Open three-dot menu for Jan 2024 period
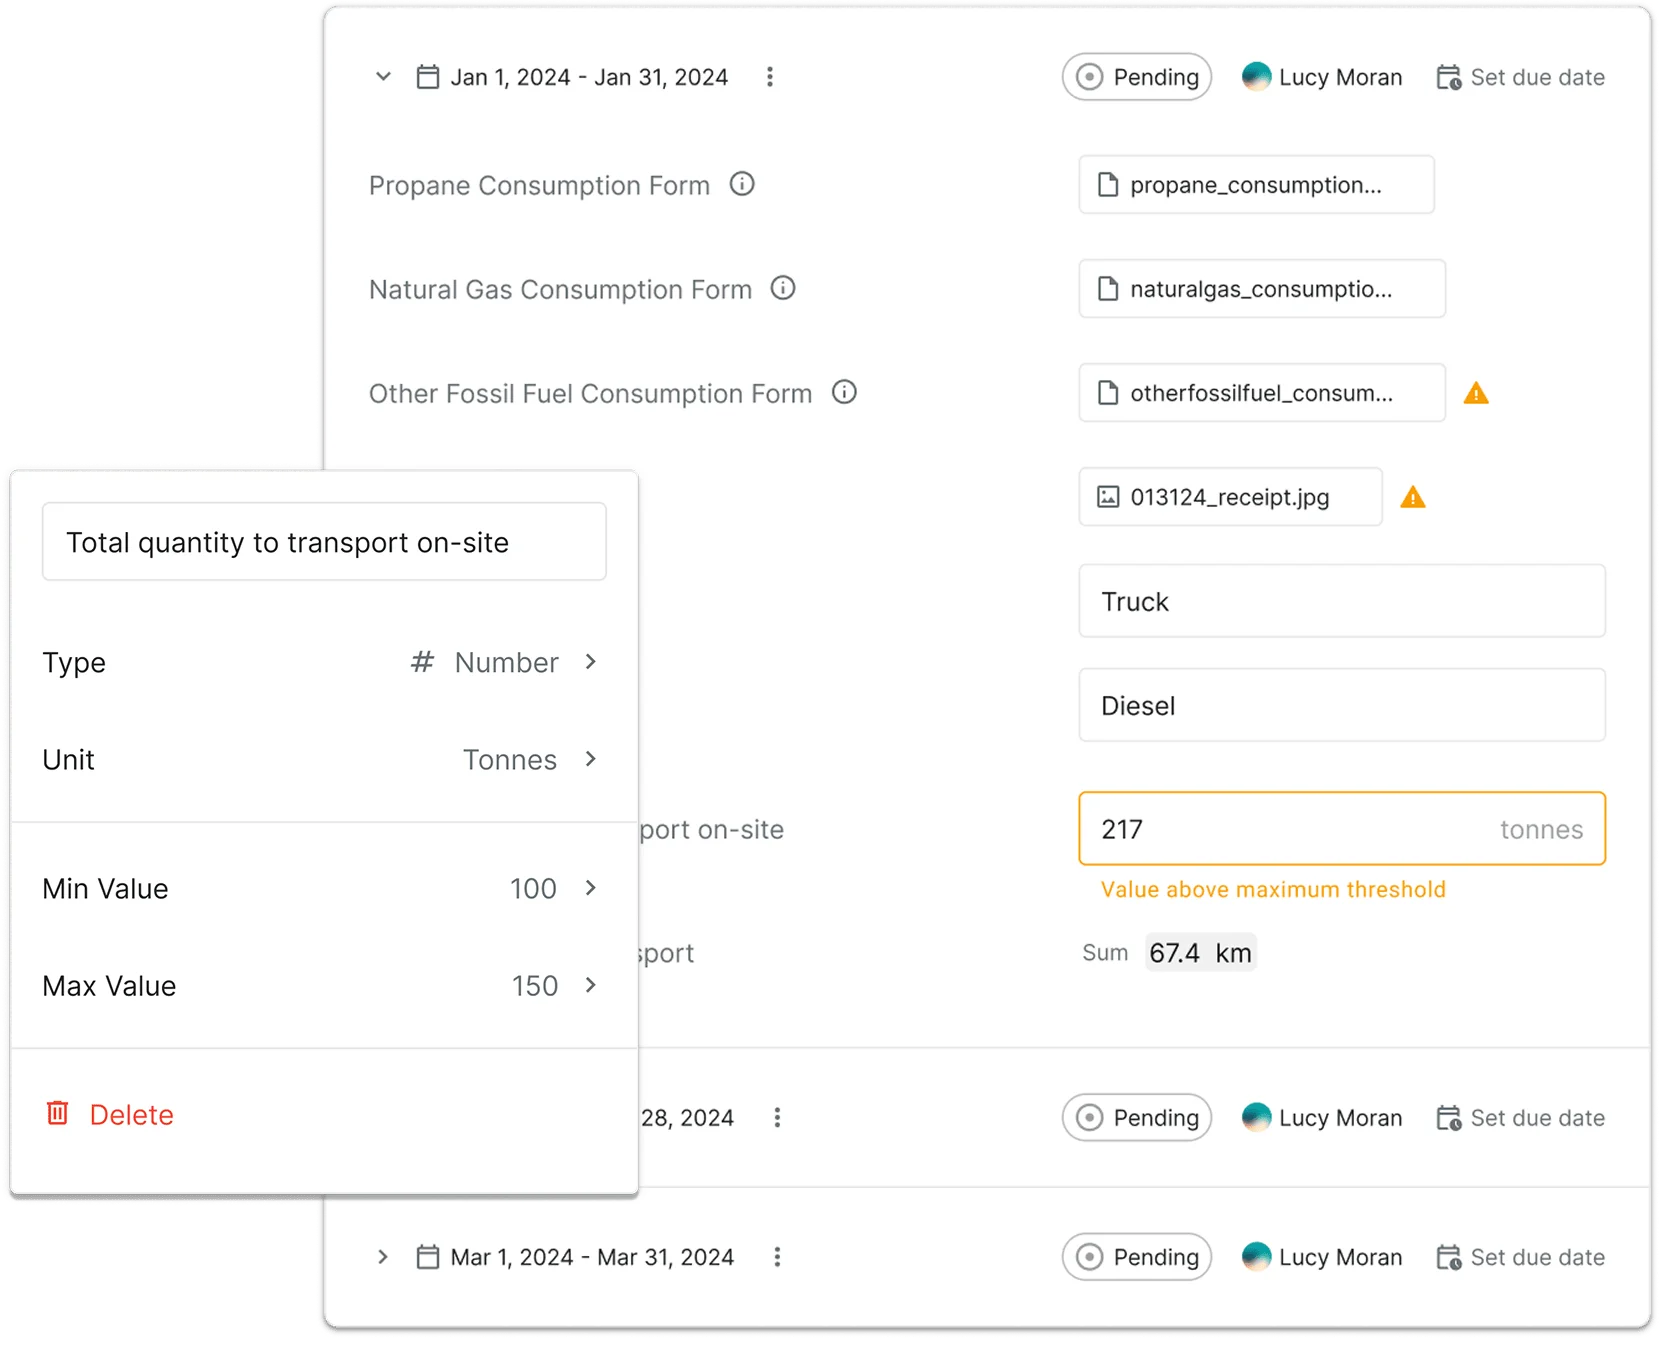This screenshot has width=1659, height=1348. point(770,77)
